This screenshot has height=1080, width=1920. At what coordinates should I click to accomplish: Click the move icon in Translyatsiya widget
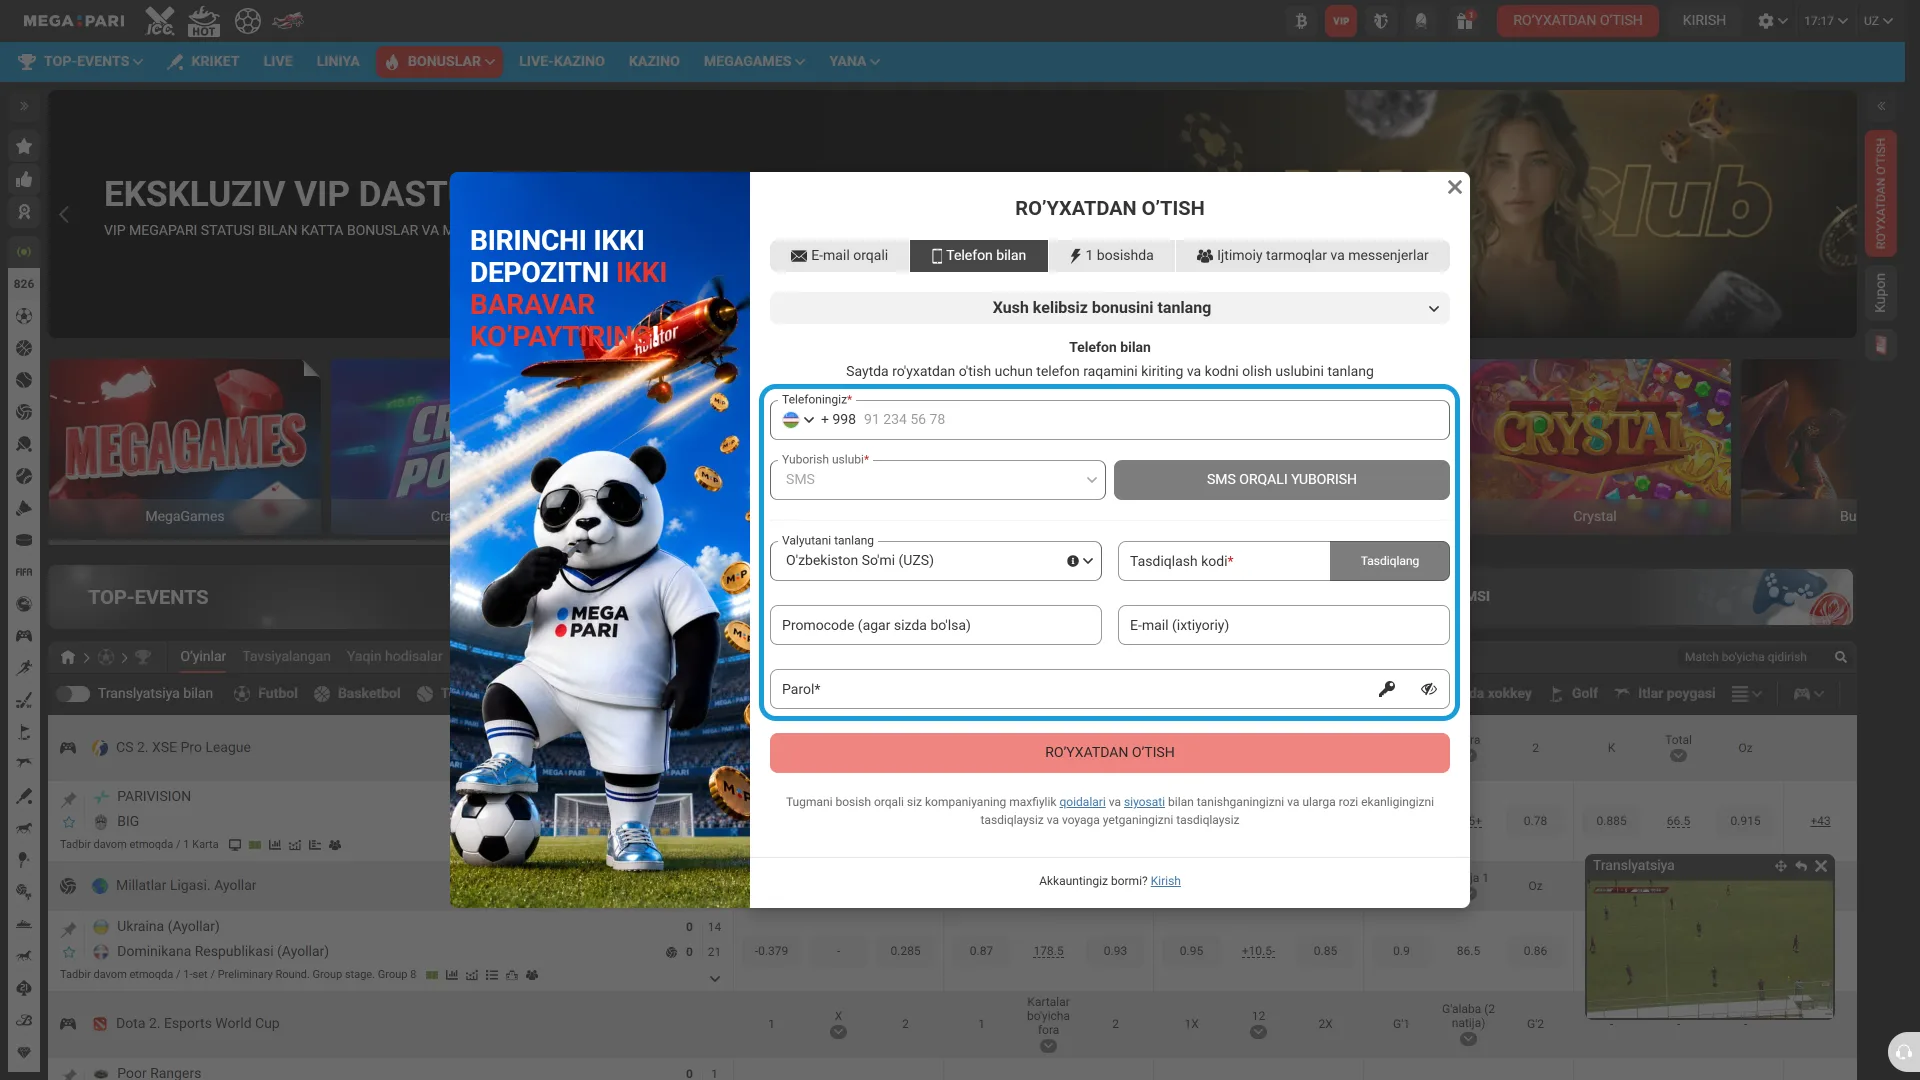pyautogui.click(x=1781, y=866)
